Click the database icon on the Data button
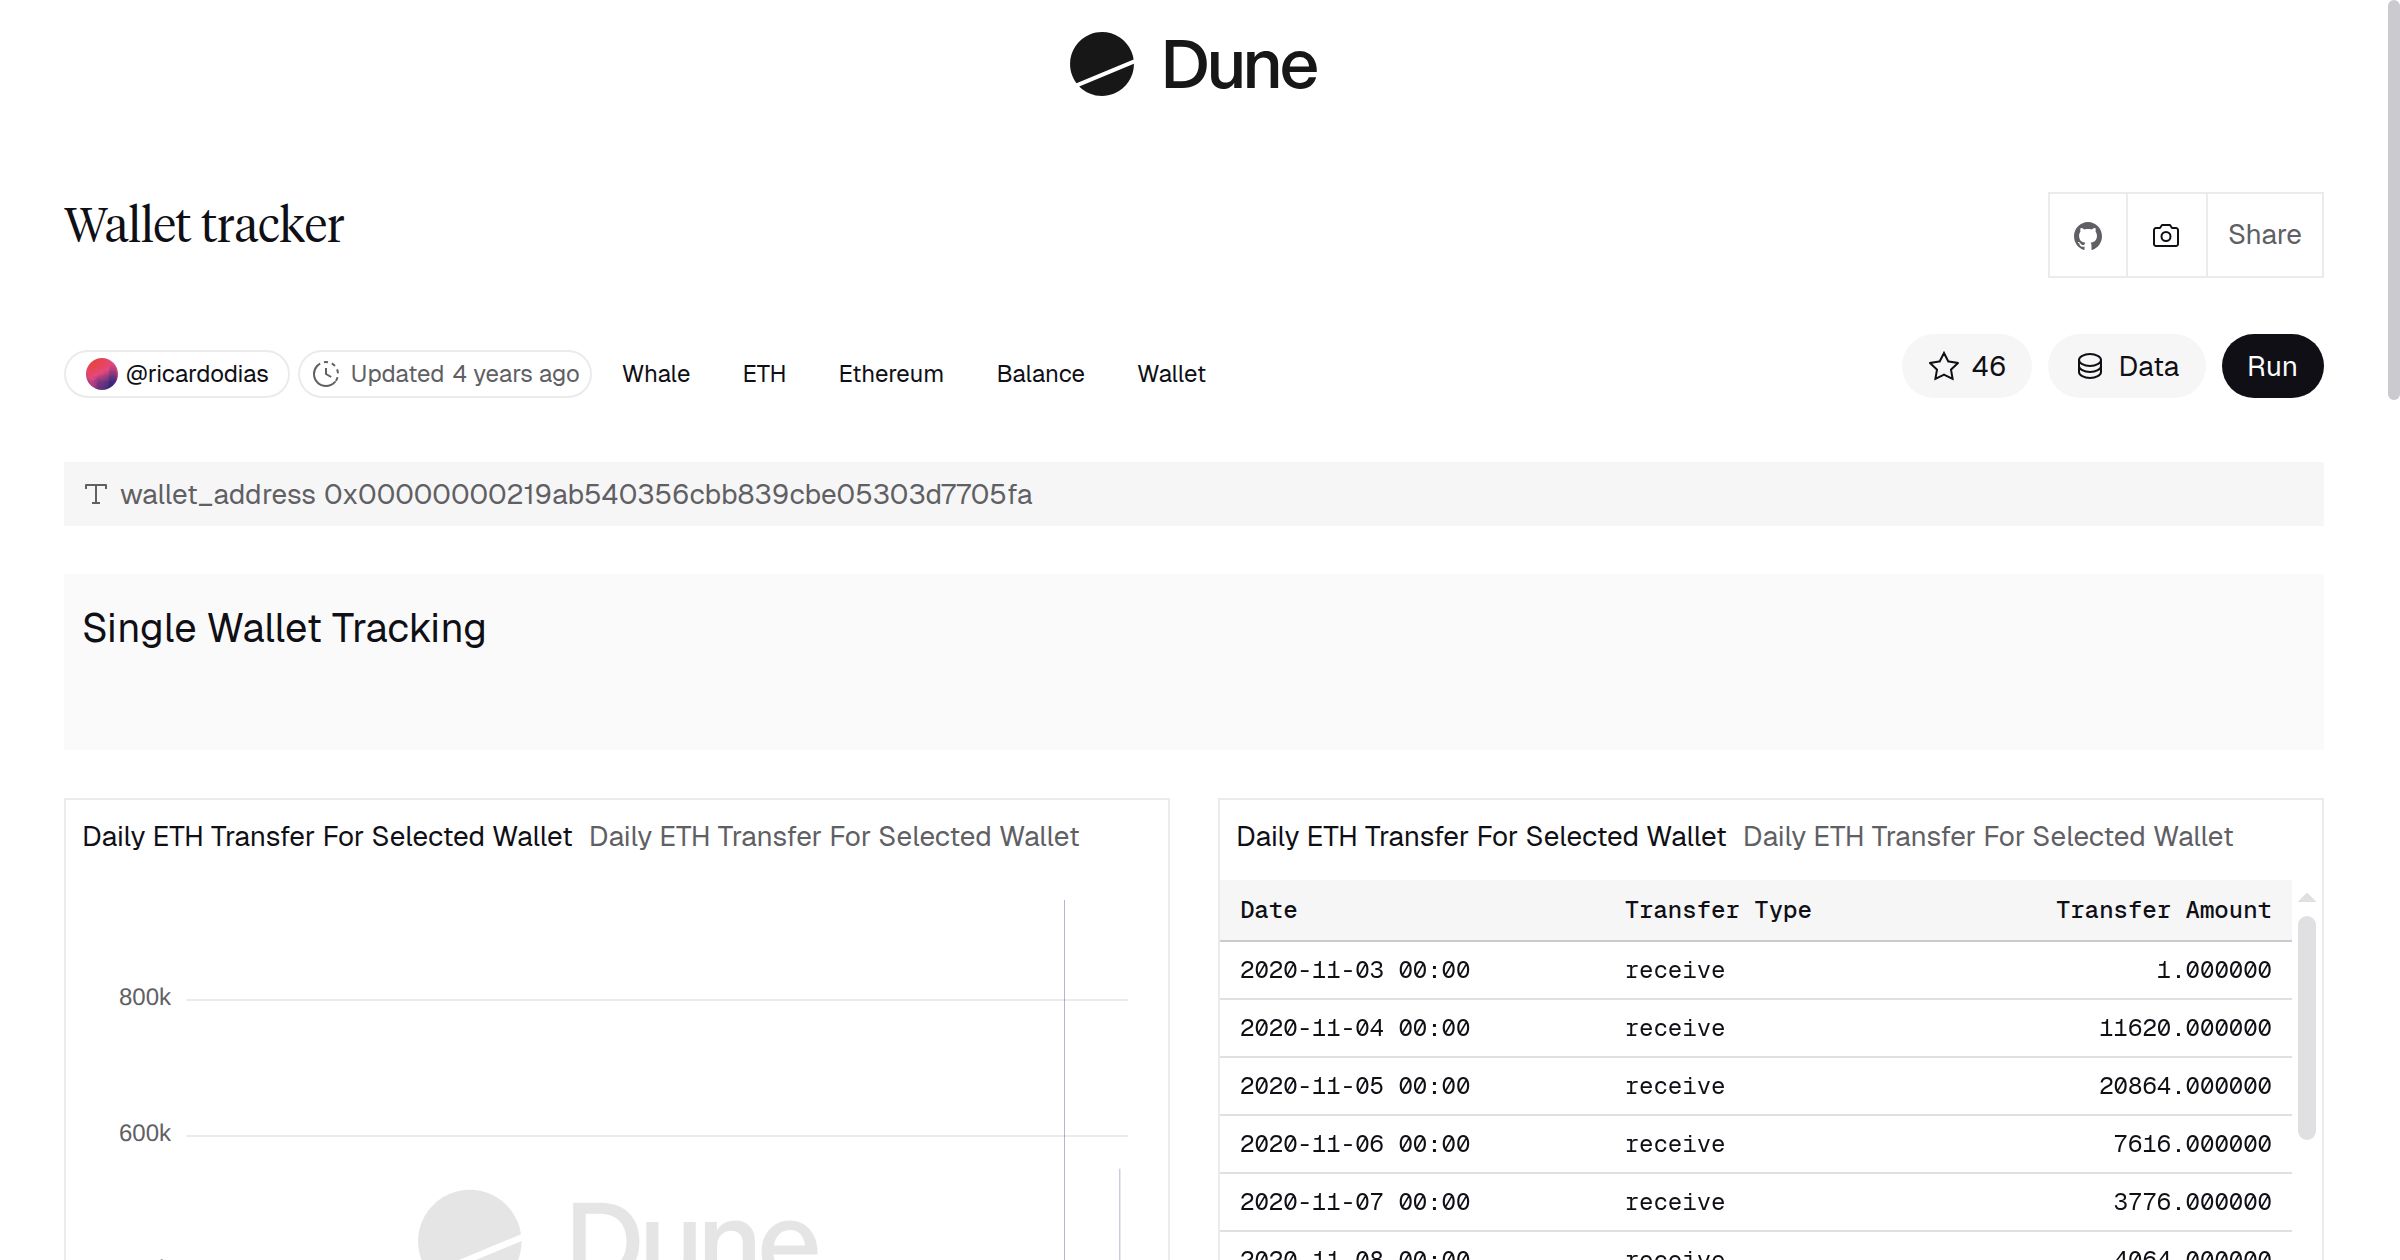Image resolution: width=2400 pixels, height=1260 pixels. pos(2091,366)
